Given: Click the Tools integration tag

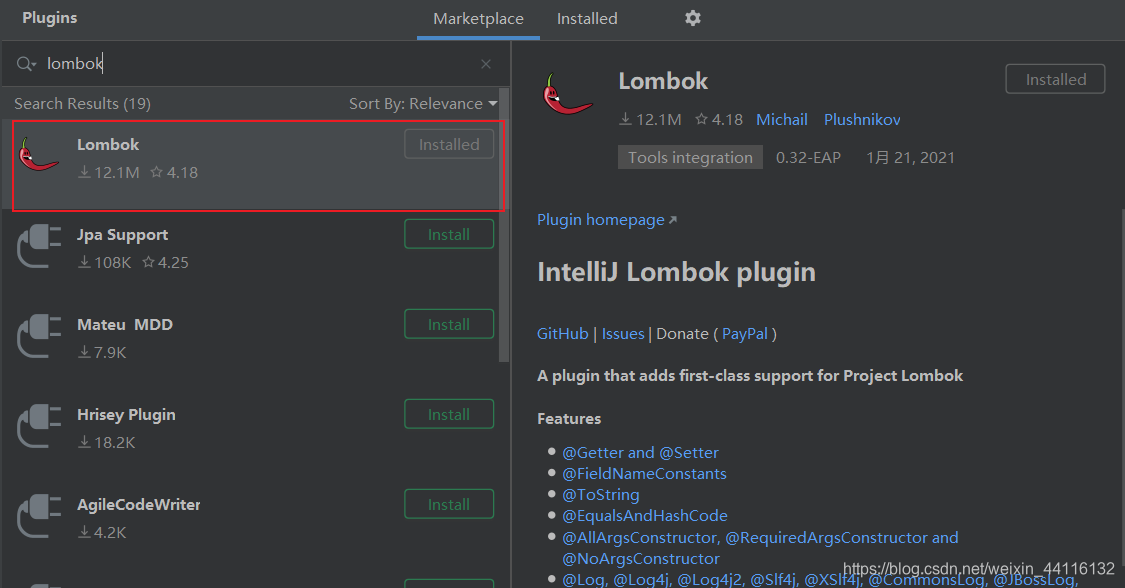Looking at the screenshot, I should [690, 158].
